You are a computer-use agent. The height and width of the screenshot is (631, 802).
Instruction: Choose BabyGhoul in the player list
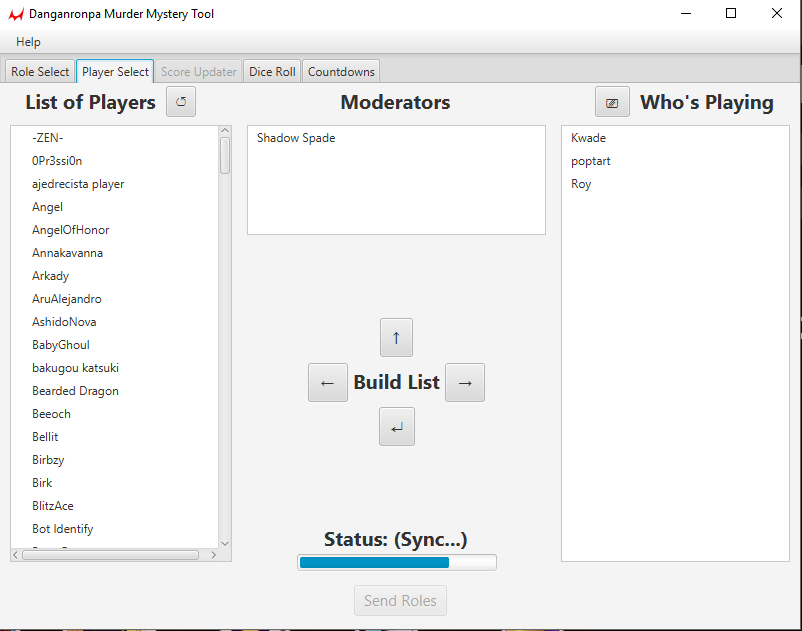point(115,345)
